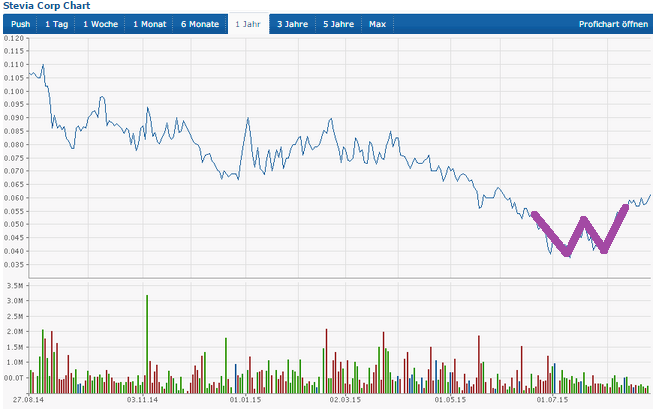
Task: Click the 01.07.15 date label
Action: point(552,400)
